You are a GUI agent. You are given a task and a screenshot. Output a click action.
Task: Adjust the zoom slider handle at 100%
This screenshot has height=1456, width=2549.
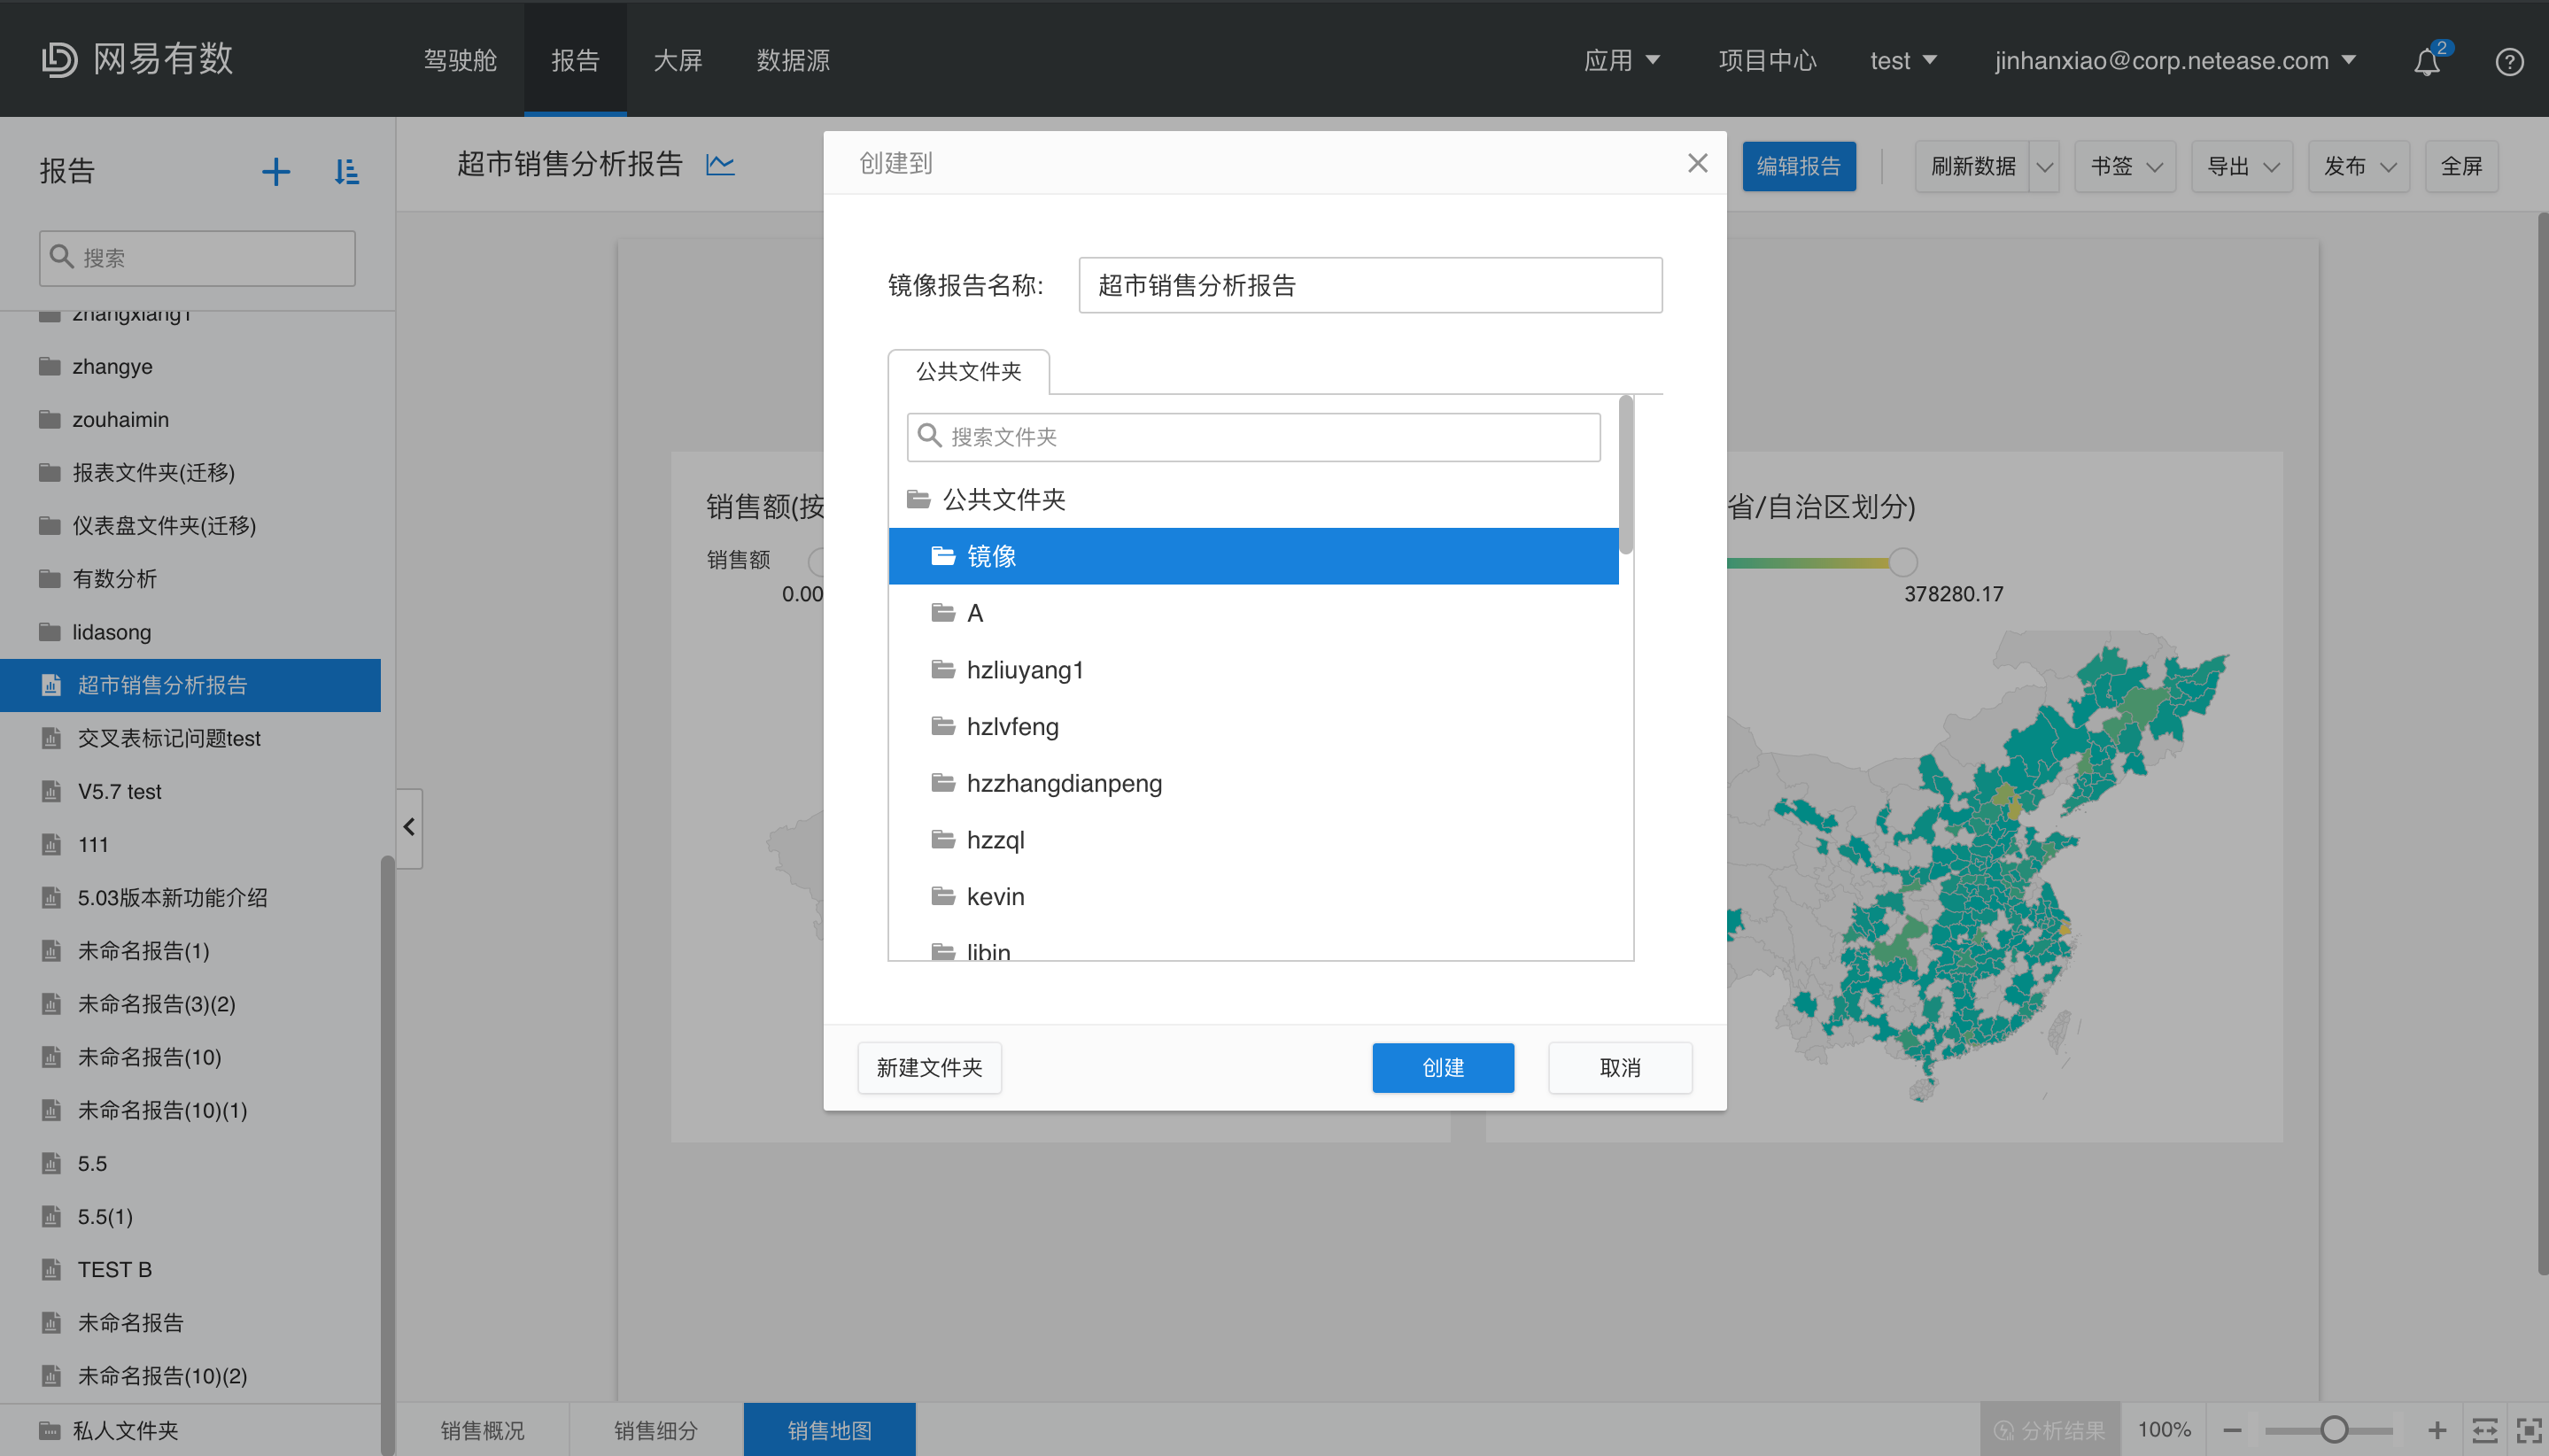tap(2335, 1430)
